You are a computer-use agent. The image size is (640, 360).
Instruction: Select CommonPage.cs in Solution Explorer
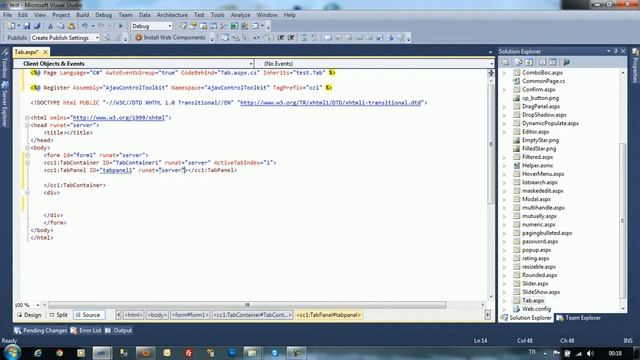[x=544, y=81]
